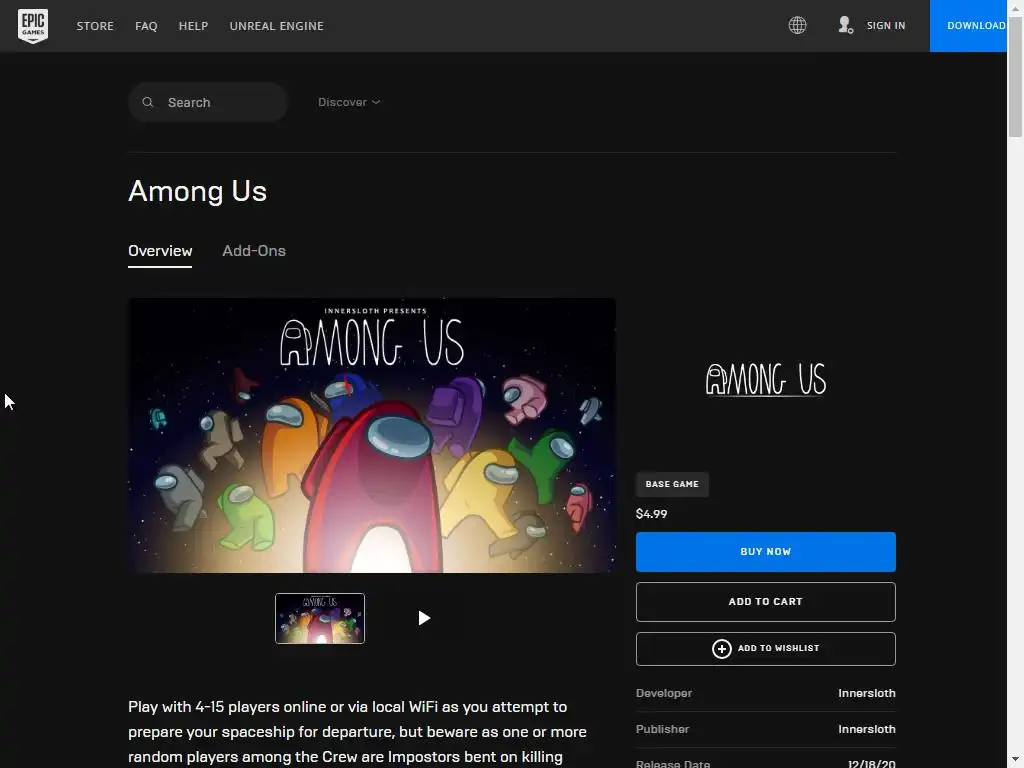Click the main Among Us hero image
The width and height of the screenshot is (1024, 768).
pos(372,435)
